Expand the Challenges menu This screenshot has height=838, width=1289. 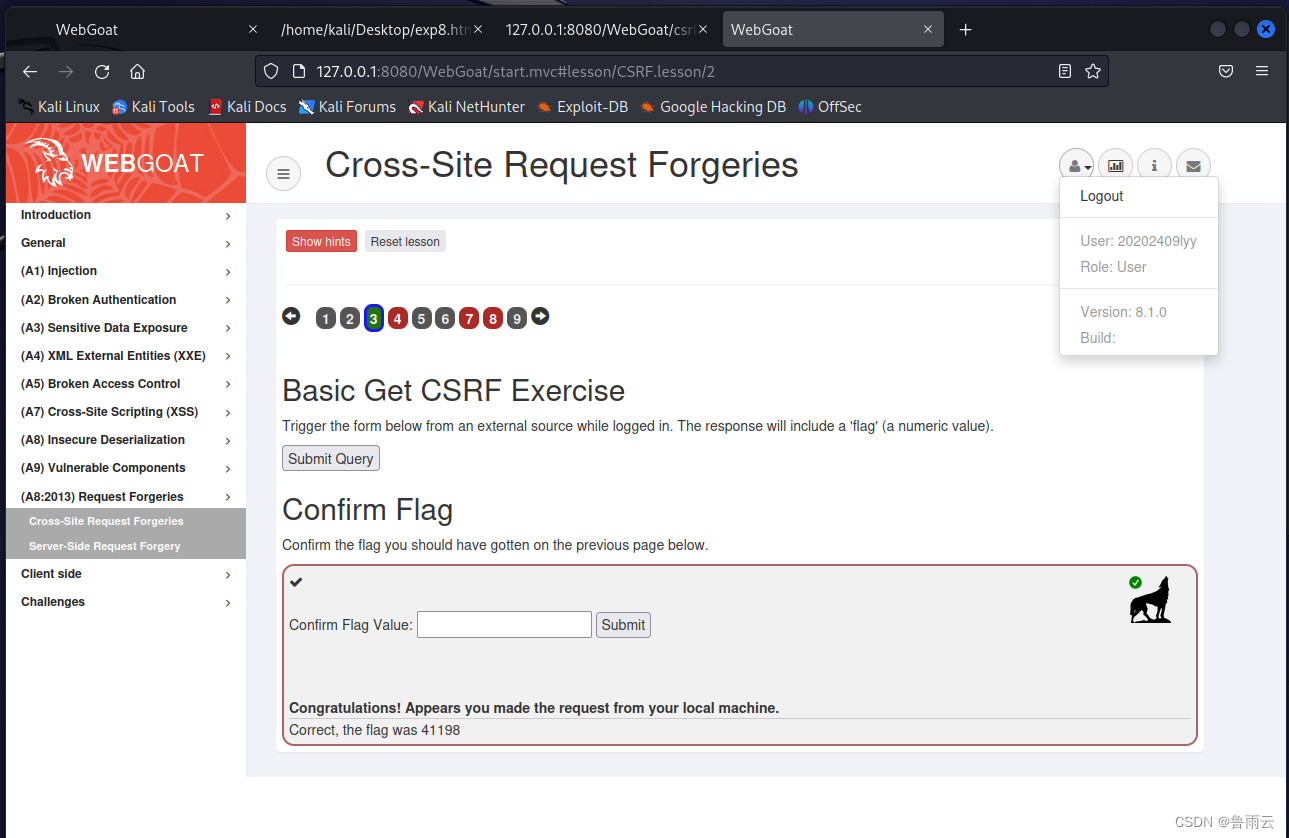tap(125, 602)
